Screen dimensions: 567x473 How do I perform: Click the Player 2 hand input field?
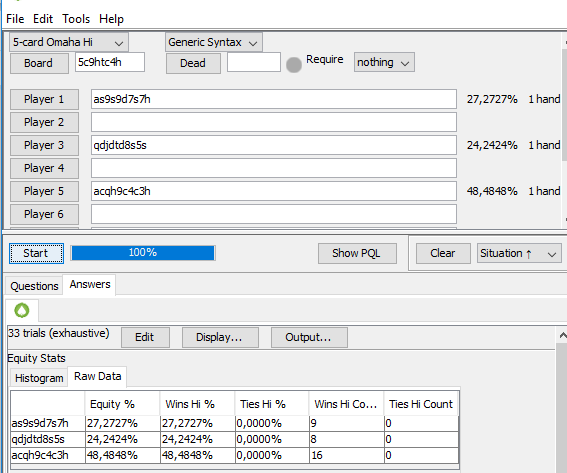[x=274, y=122]
